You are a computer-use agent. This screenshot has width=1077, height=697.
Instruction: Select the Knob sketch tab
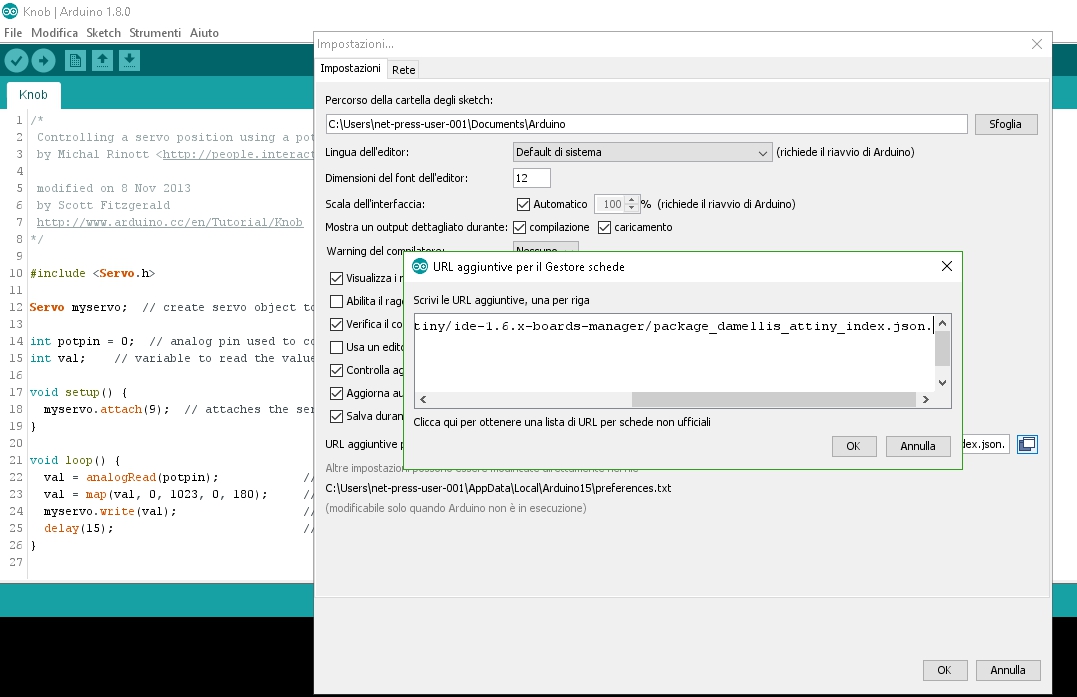tap(33, 95)
